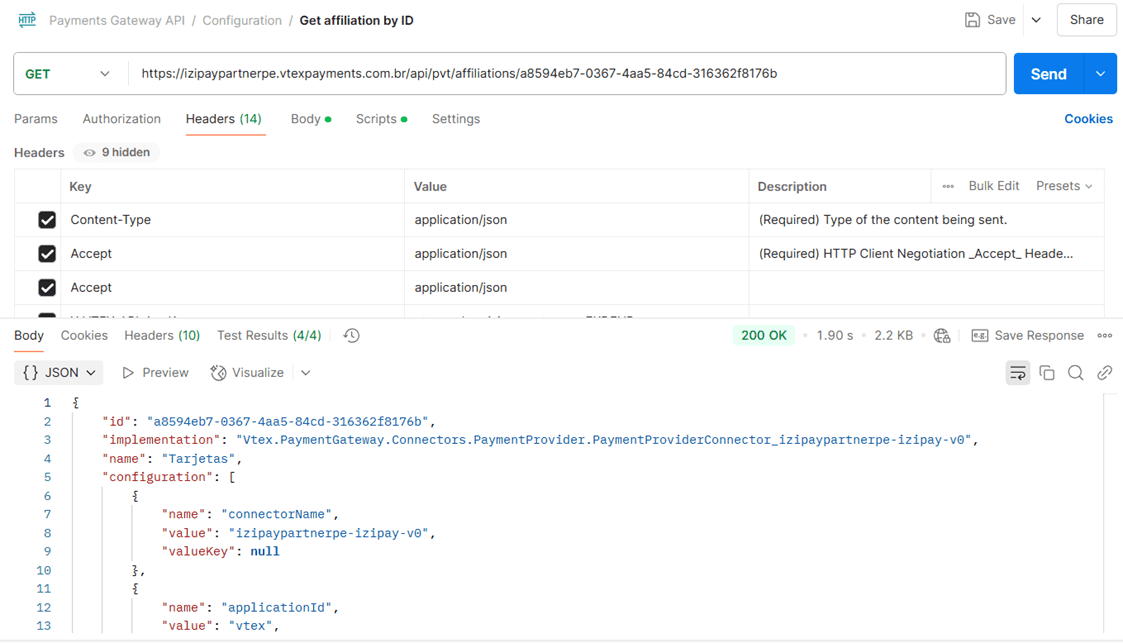Screen dimensions: 1123x643
Task: Open the Presets dropdown
Action: pyautogui.click(x=1064, y=186)
